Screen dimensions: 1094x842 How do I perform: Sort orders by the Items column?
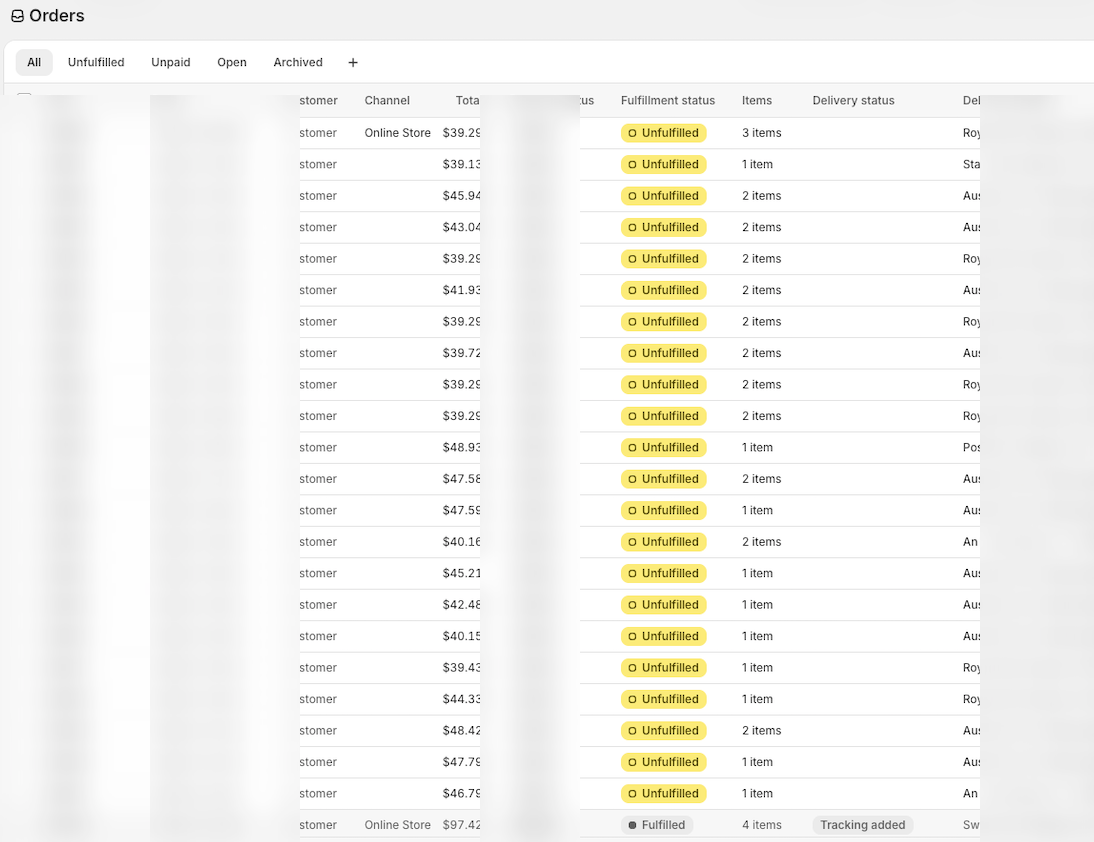point(756,100)
